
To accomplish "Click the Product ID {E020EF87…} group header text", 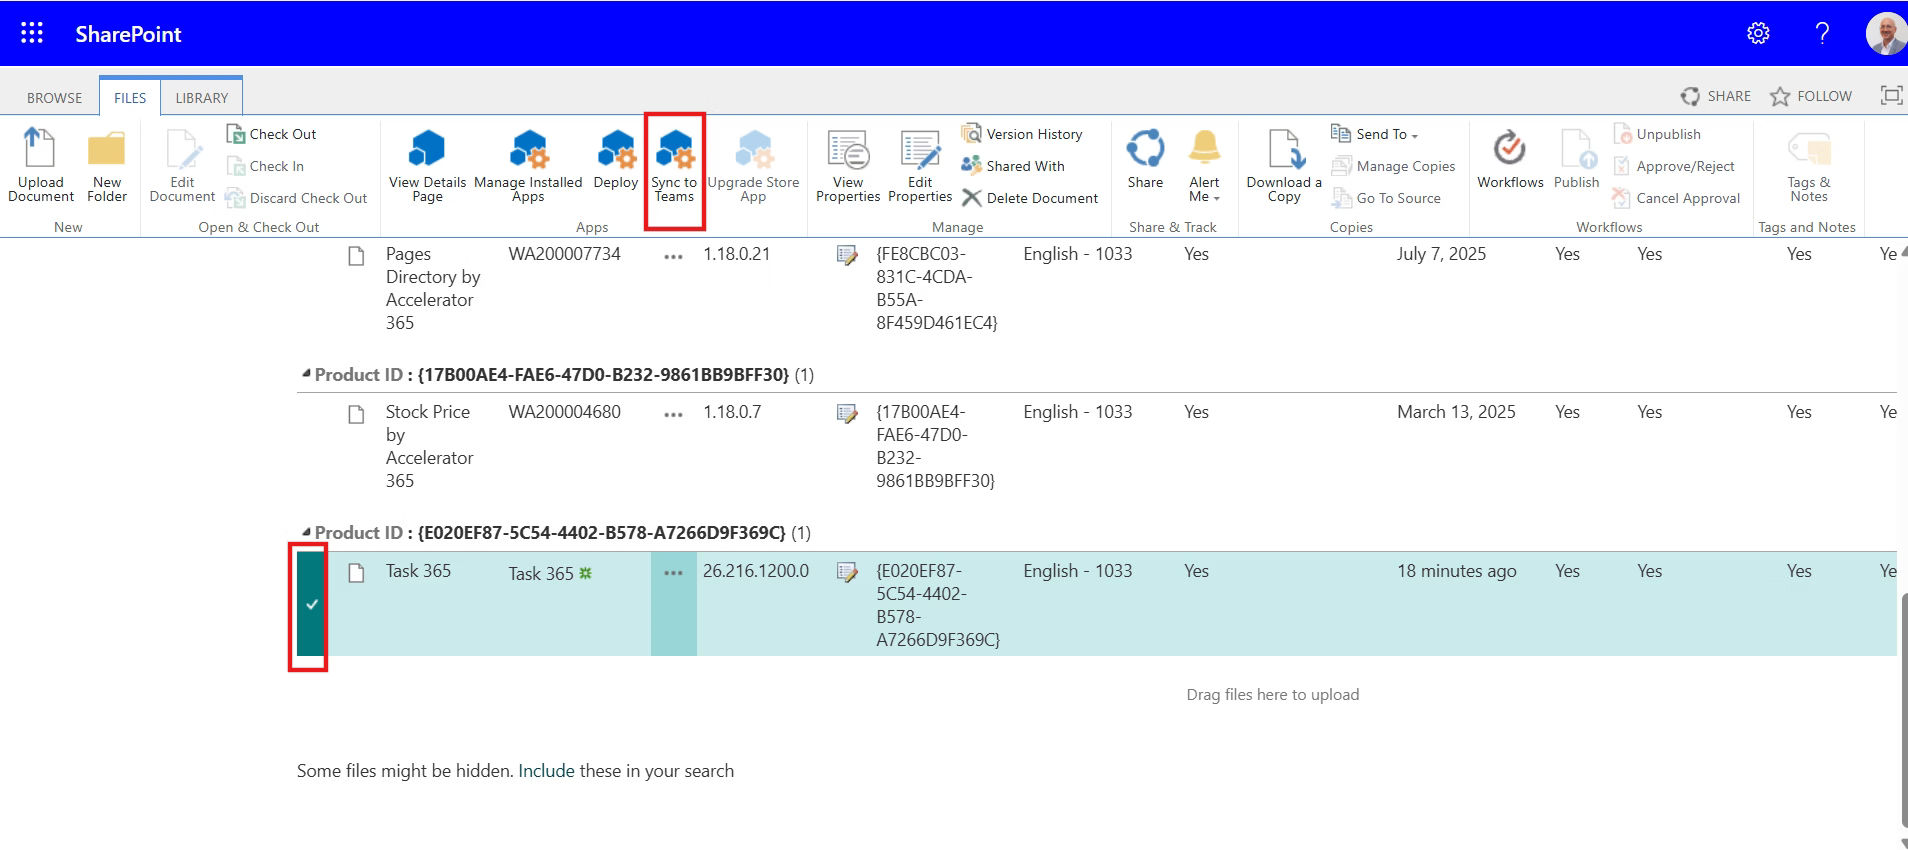I will point(564,533).
